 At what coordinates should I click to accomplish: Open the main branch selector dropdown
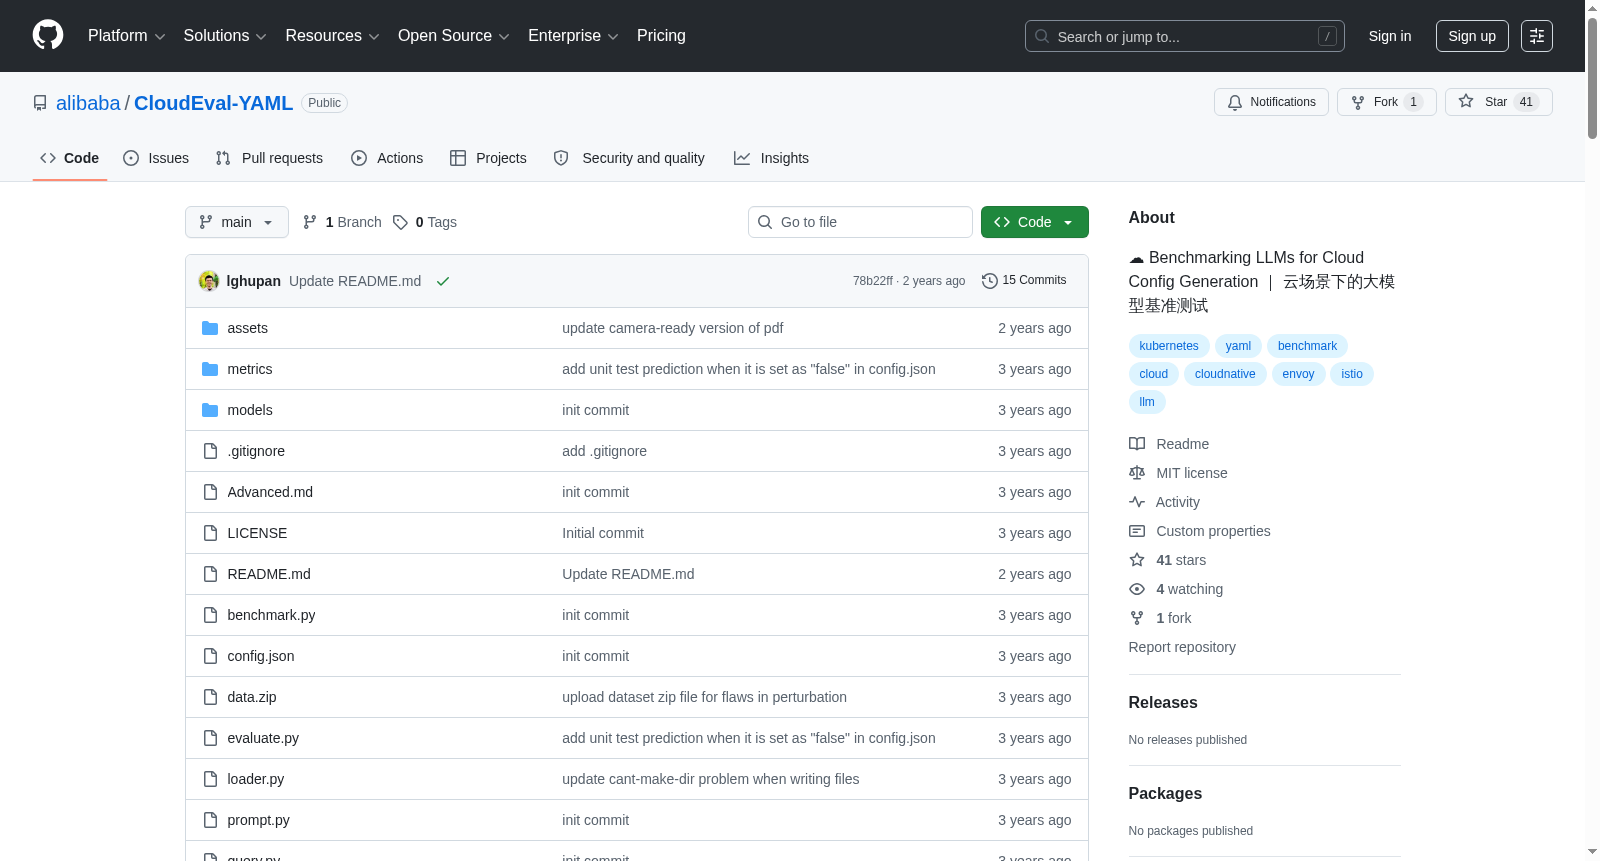tap(237, 222)
